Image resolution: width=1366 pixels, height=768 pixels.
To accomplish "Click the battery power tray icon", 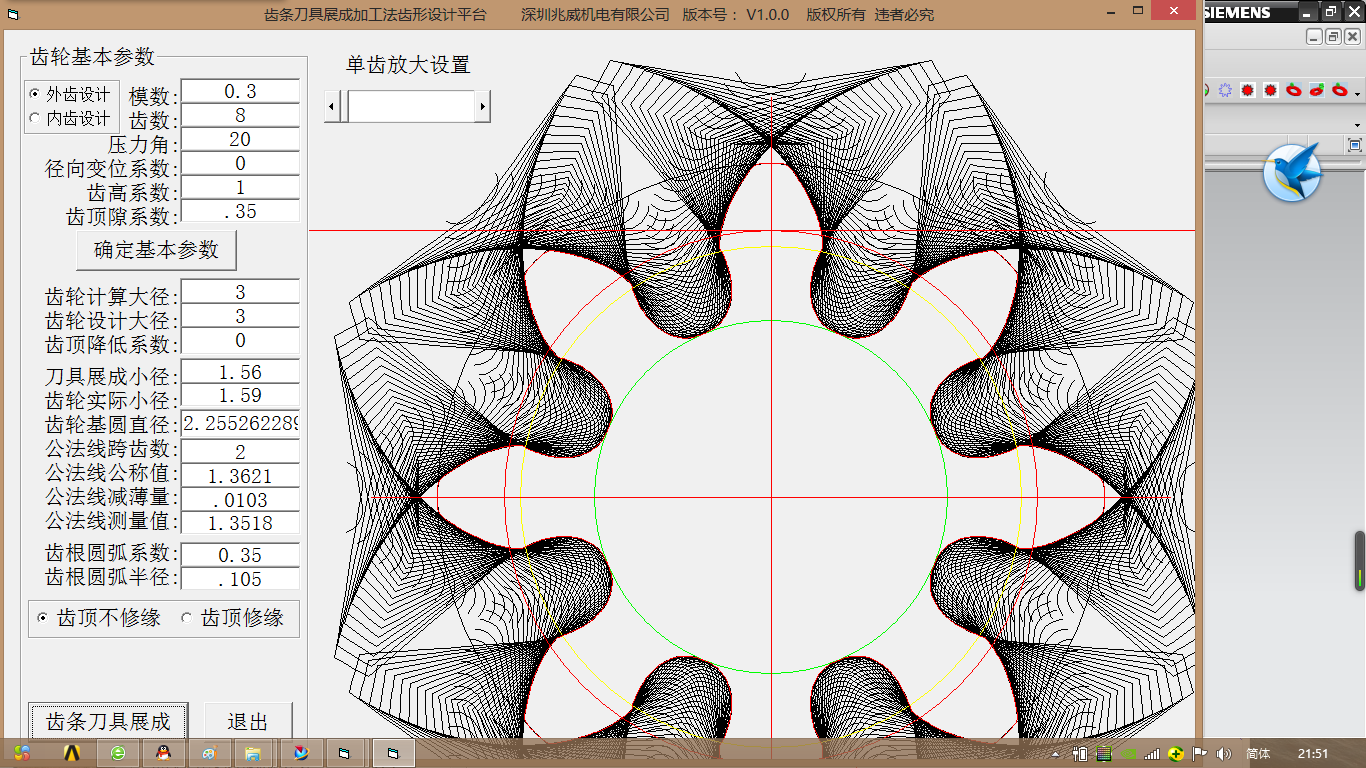I will 1081,754.
